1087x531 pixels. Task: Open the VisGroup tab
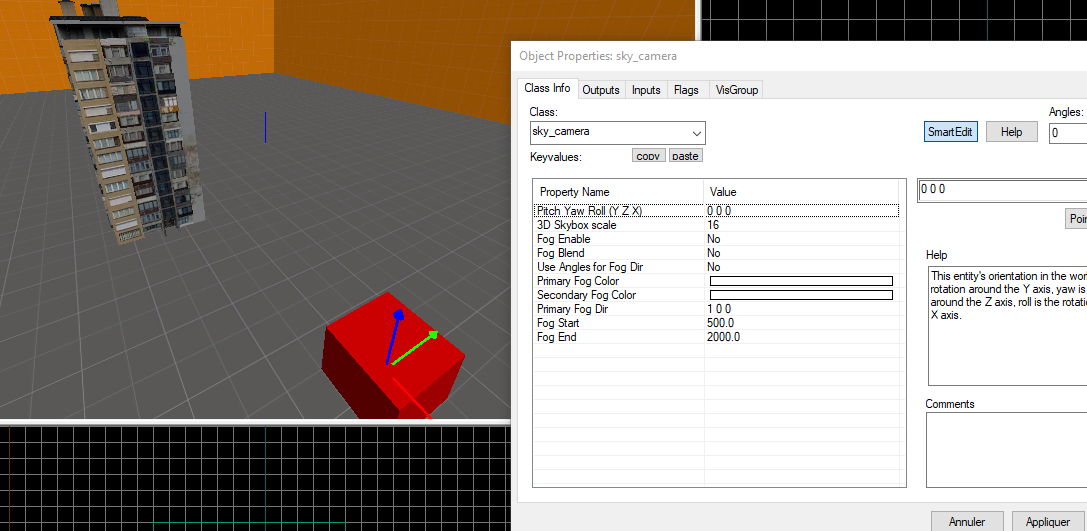pos(737,90)
